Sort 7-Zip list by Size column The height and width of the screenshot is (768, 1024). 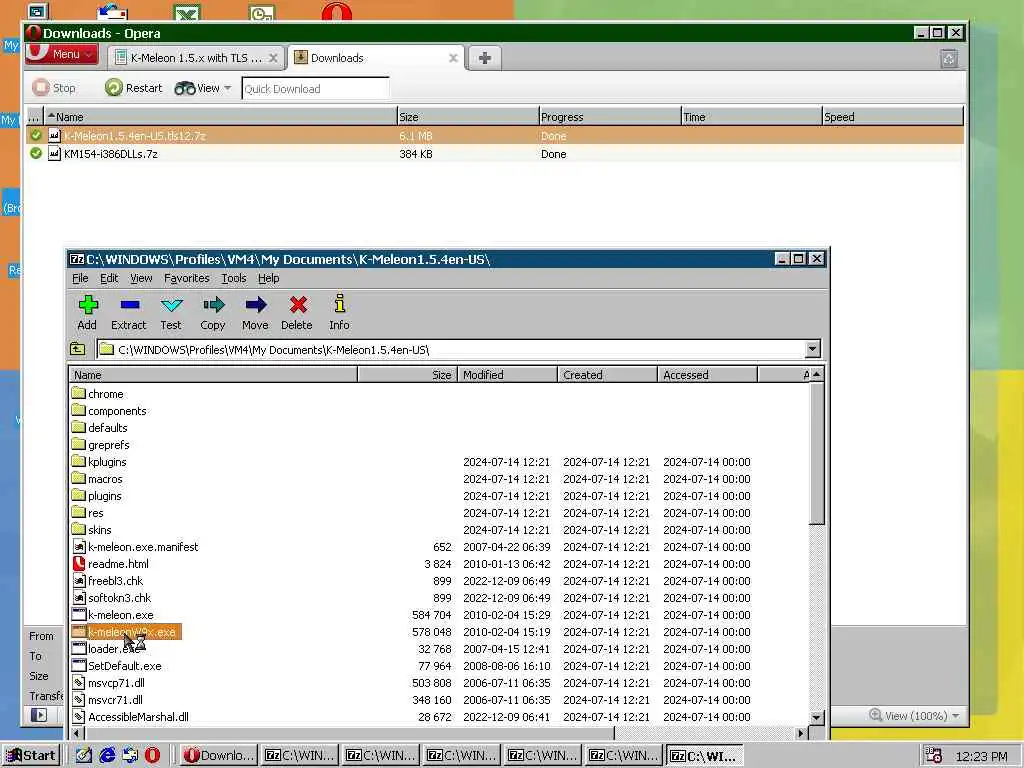click(x=408, y=375)
